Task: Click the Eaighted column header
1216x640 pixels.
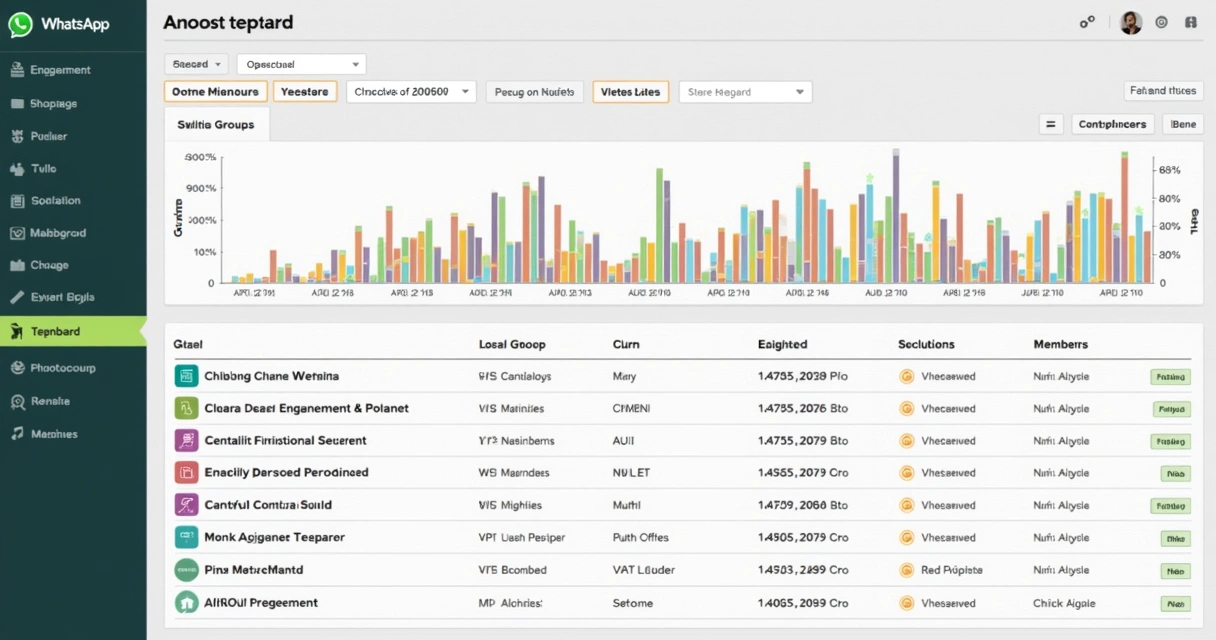Action: point(782,344)
